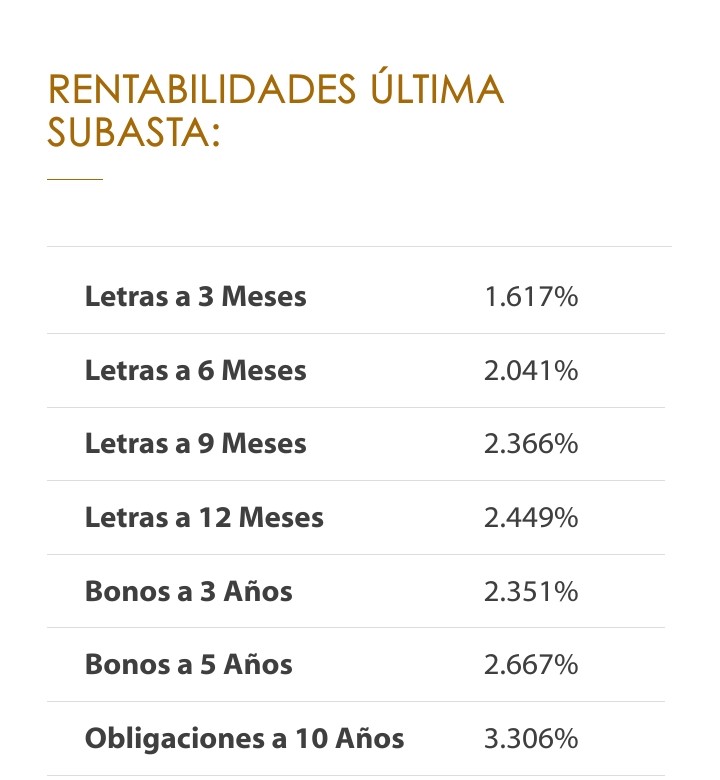
Task: Click the Rentabilidades Última Subasta heading
Action: (x=276, y=109)
